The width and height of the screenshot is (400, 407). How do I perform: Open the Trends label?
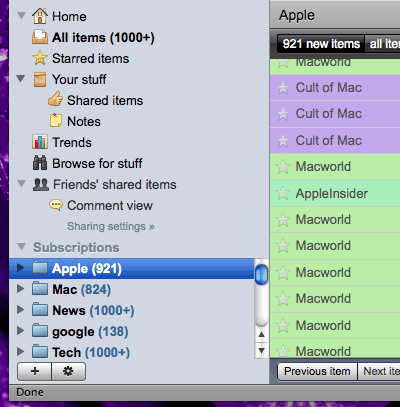(72, 142)
